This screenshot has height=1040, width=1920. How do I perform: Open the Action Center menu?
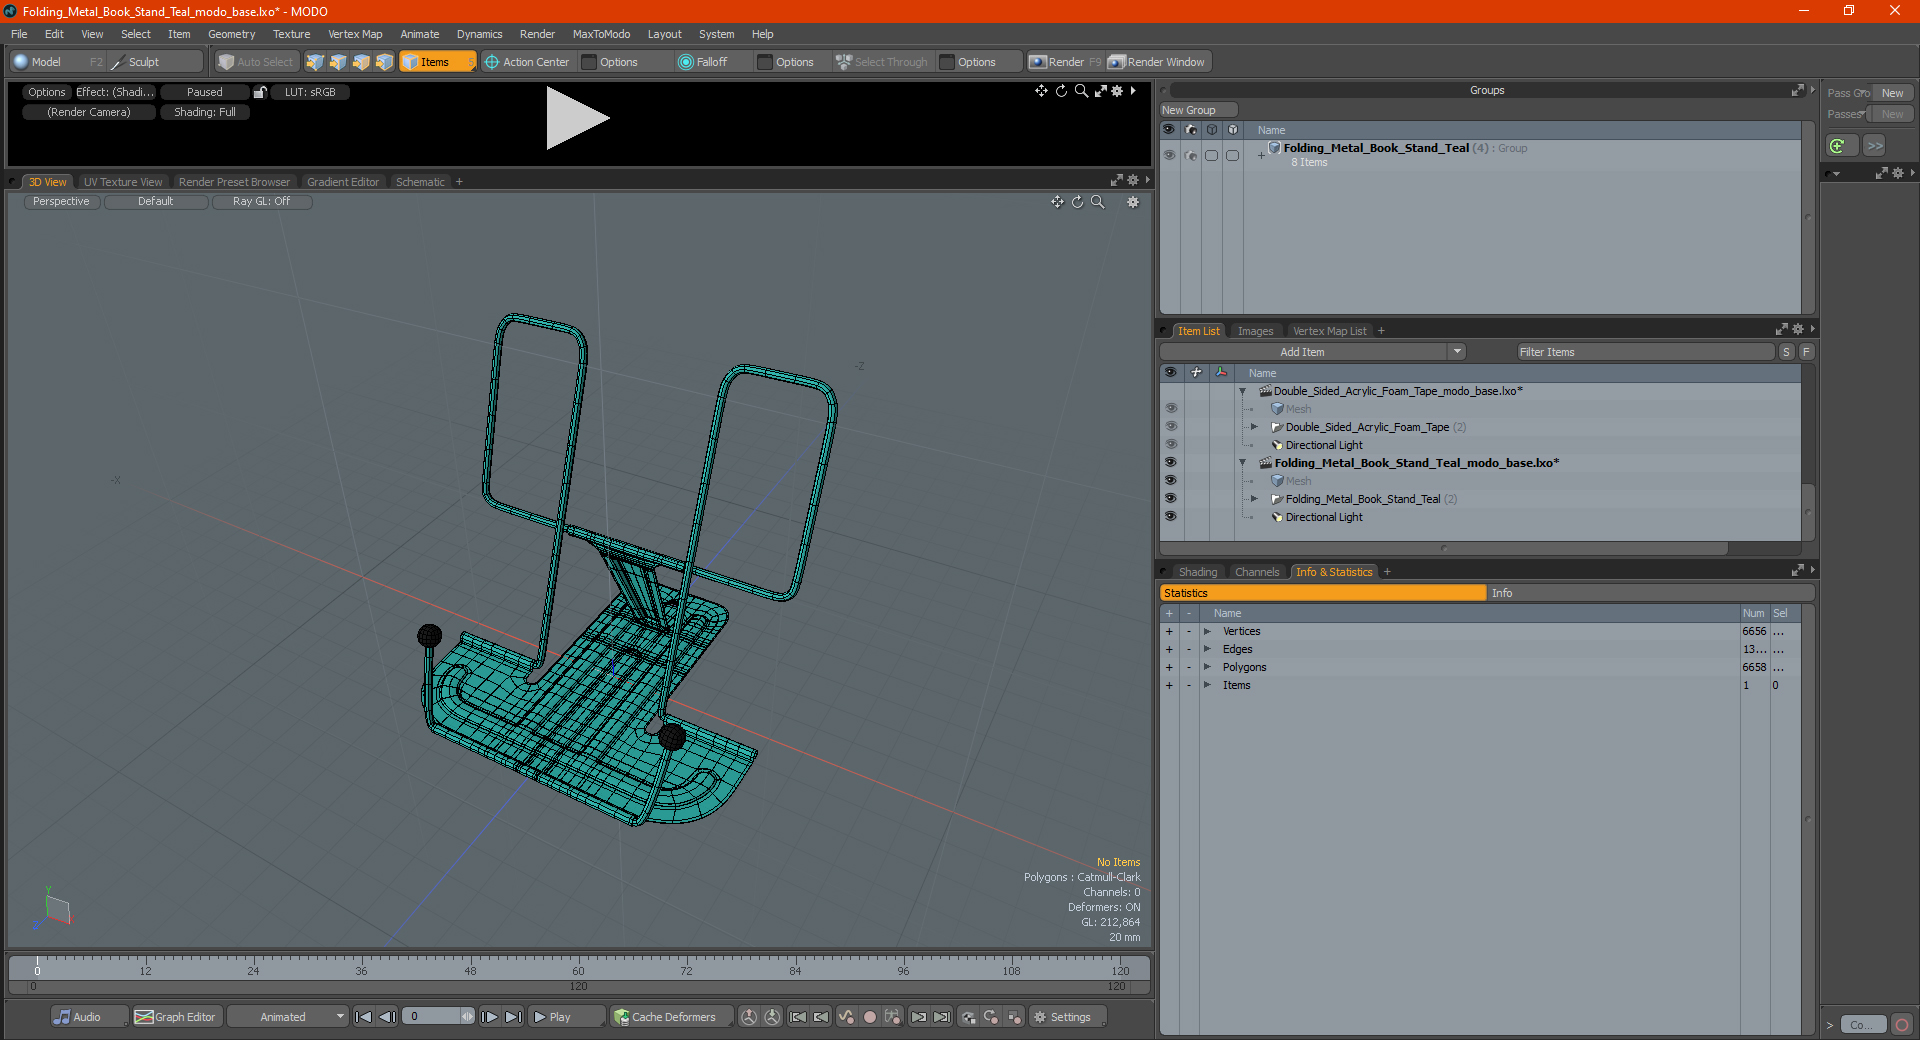(528, 62)
